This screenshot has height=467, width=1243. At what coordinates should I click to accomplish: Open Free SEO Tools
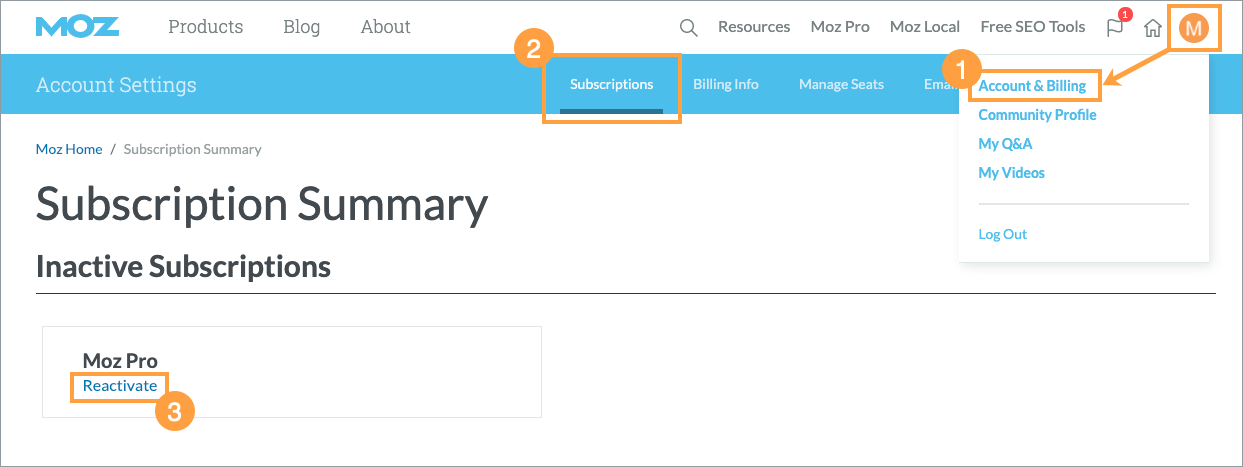1032,27
